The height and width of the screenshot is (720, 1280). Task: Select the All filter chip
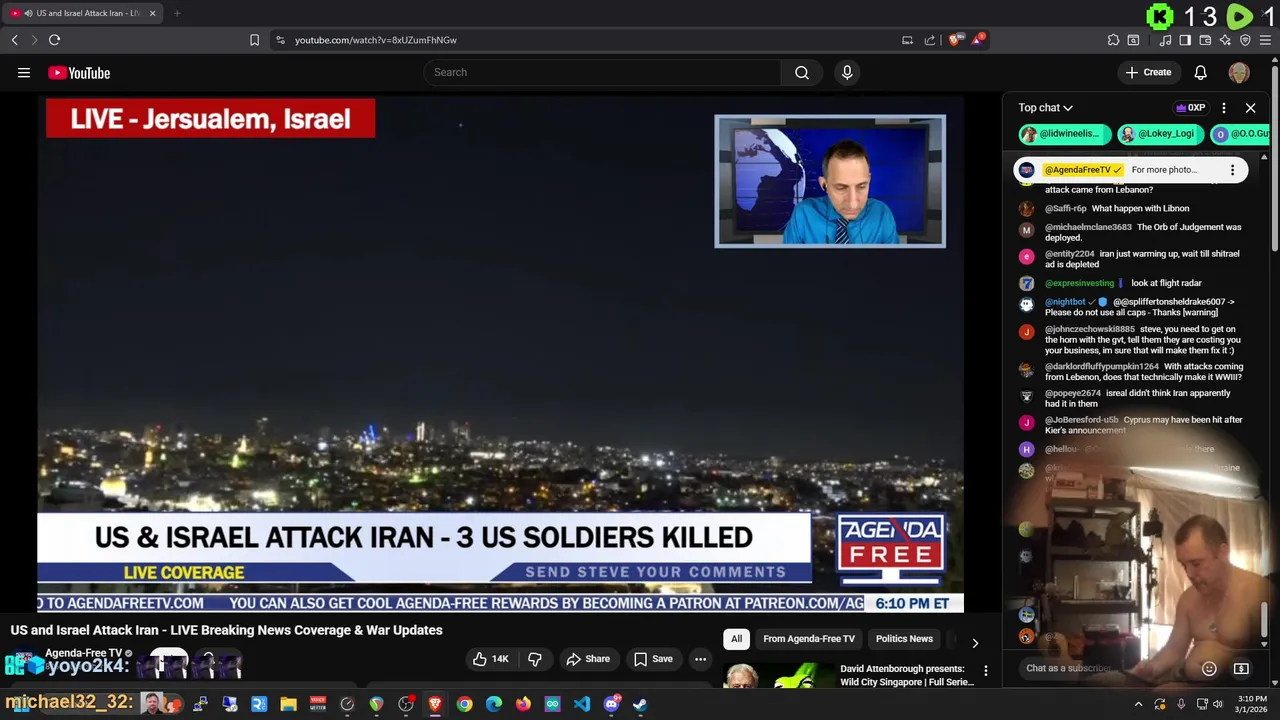737,639
